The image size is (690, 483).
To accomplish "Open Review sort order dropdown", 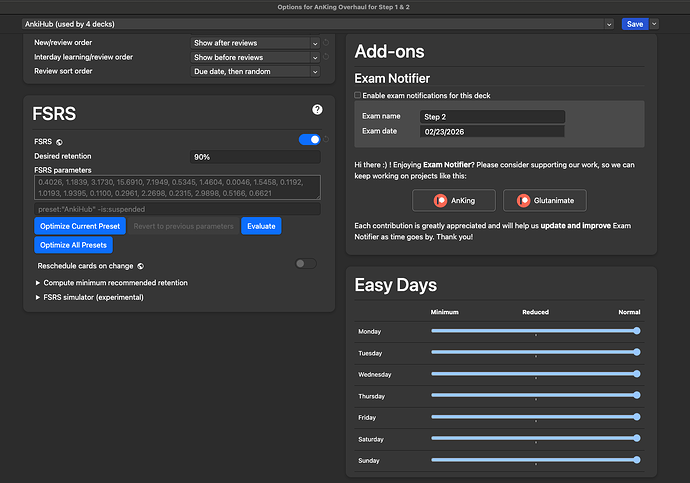I will pyautogui.click(x=255, y=72).
